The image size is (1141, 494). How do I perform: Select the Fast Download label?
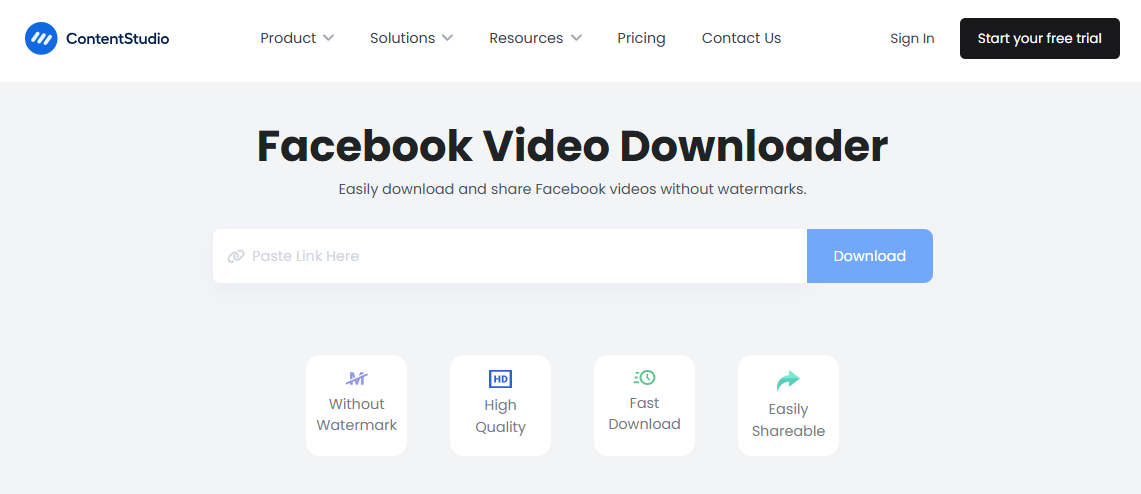[x=645, y=413]
